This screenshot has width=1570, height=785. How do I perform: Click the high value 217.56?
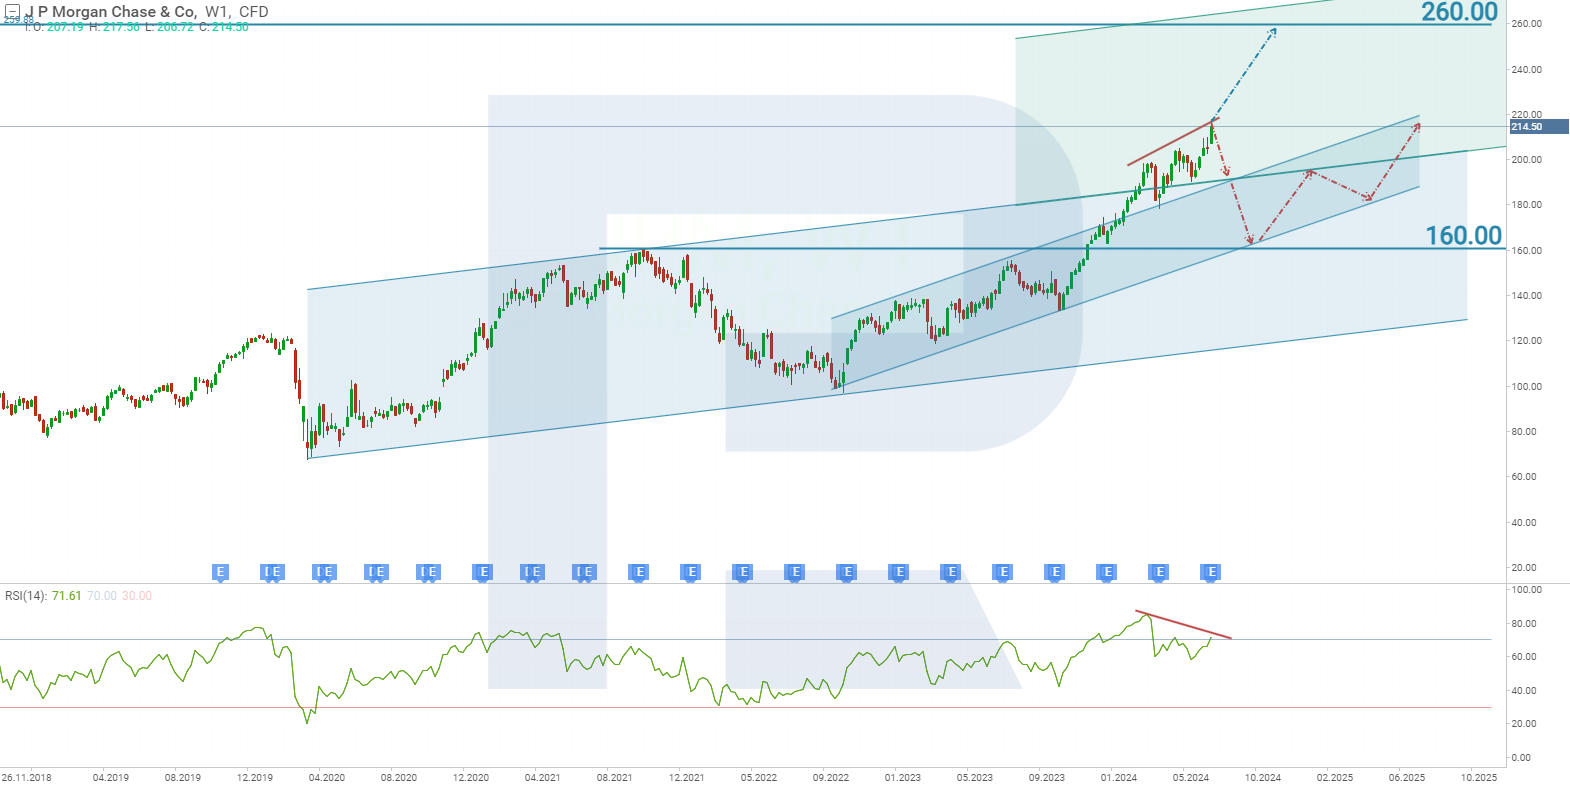(x=121, y=27)
